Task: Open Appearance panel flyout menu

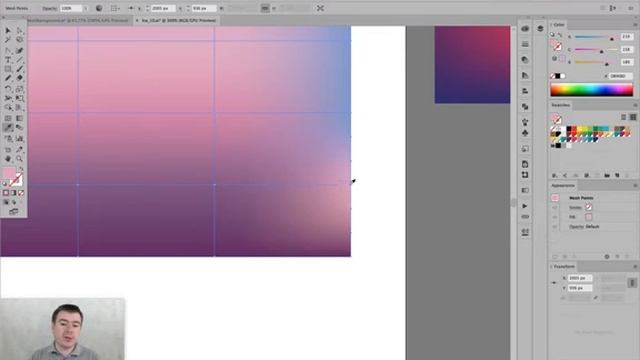Action: (635, 186)
